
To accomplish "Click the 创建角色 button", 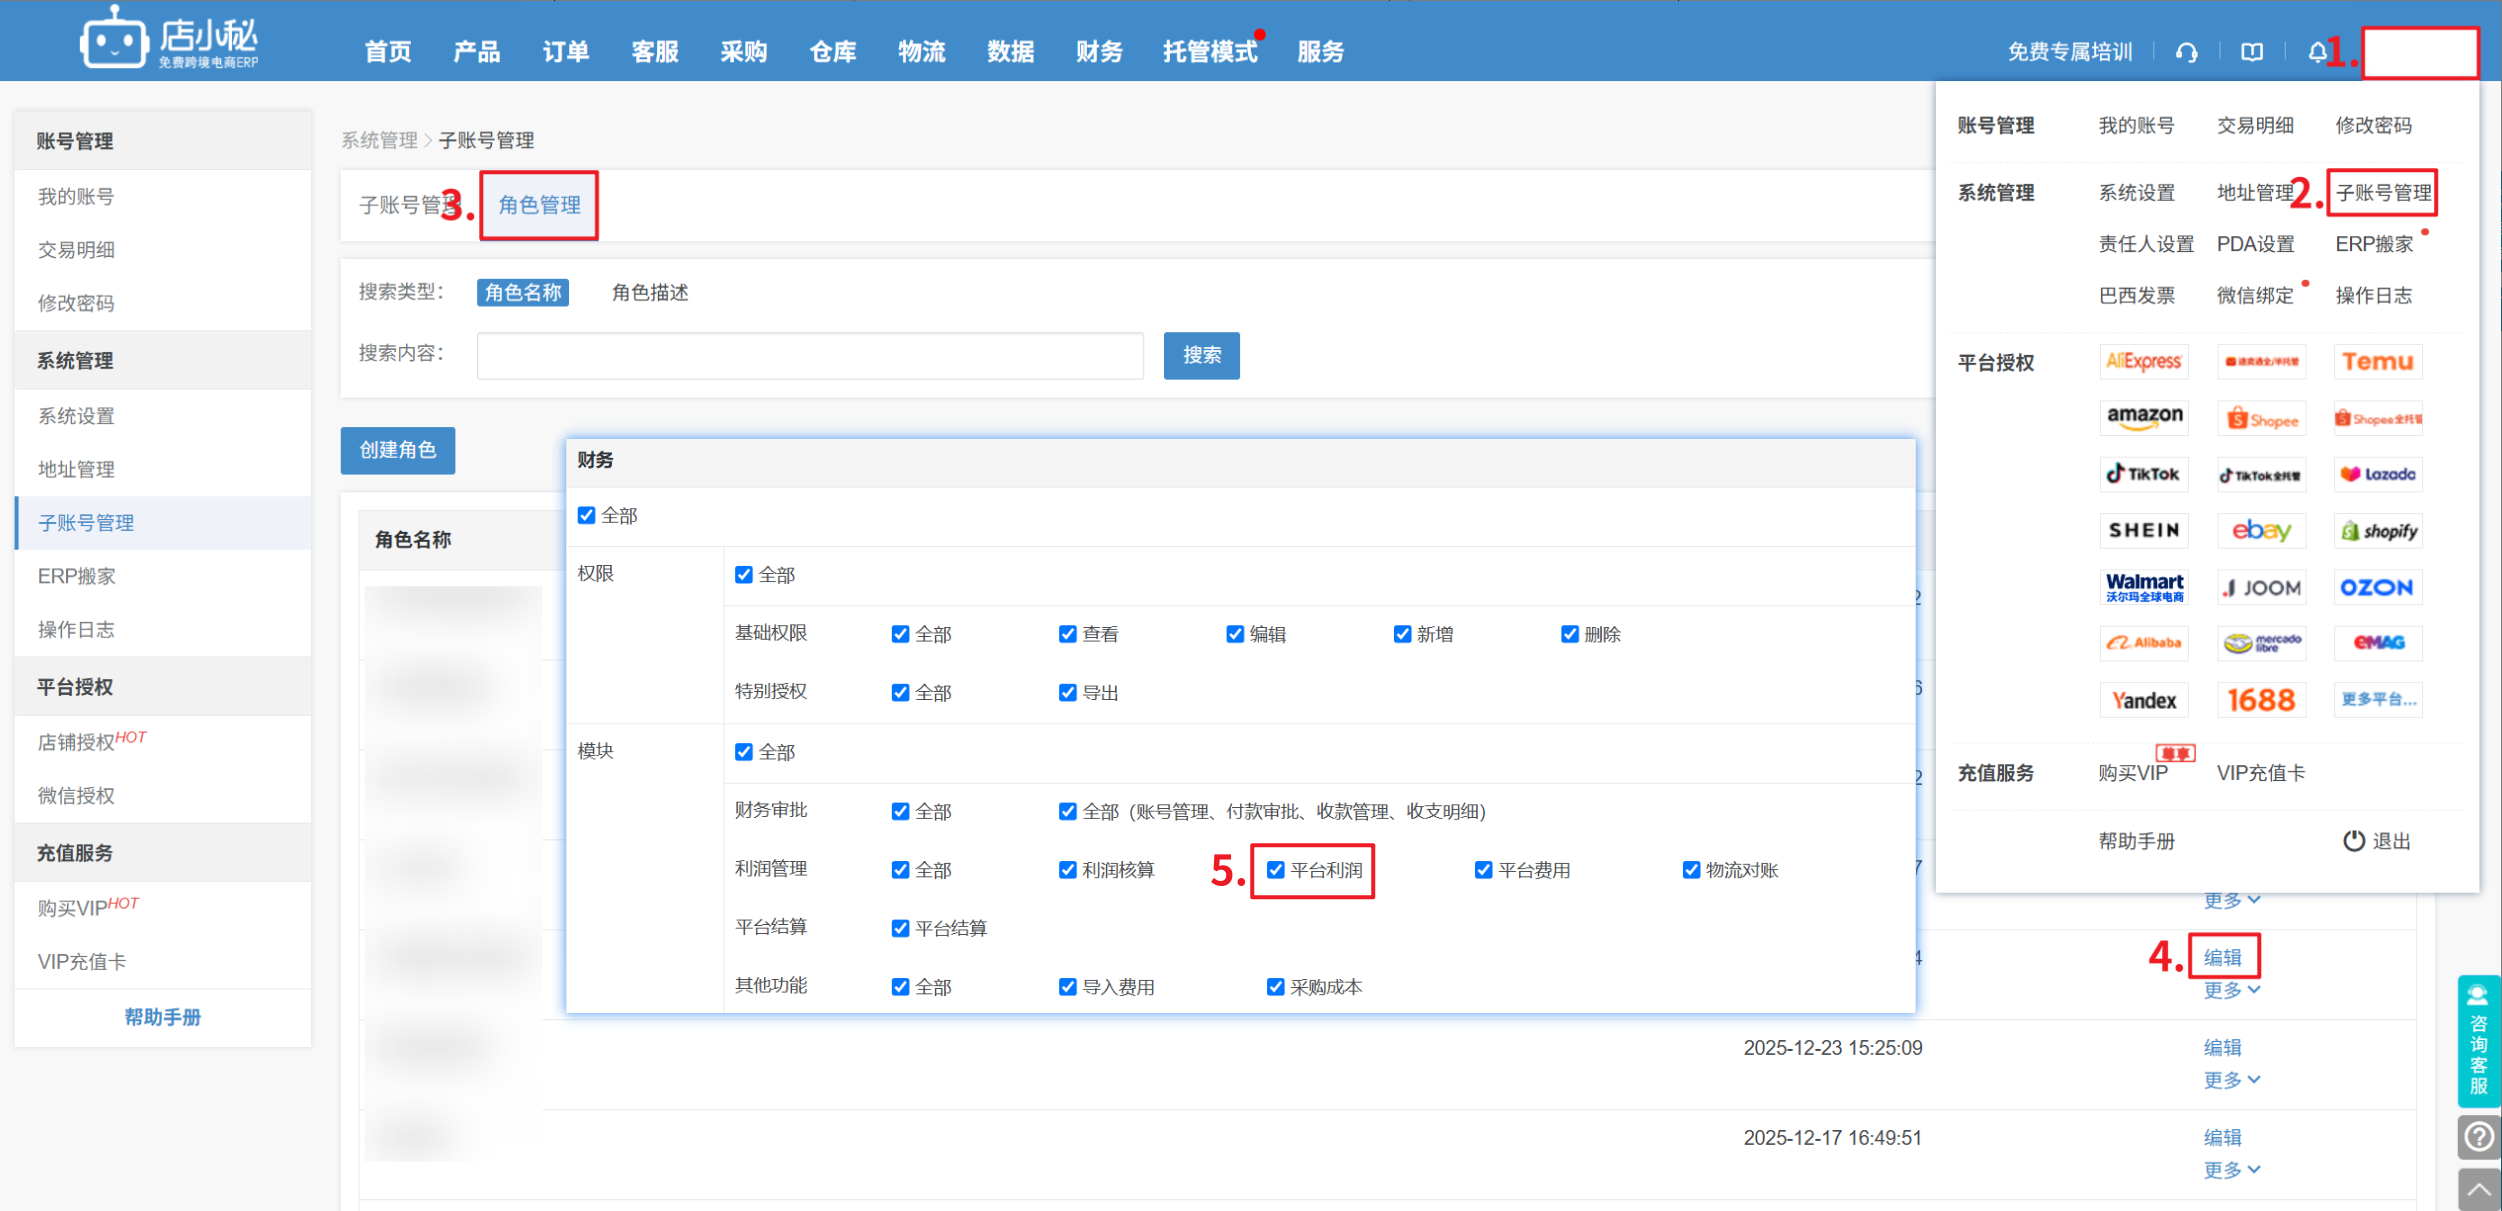I will click(x=397, y=450).
